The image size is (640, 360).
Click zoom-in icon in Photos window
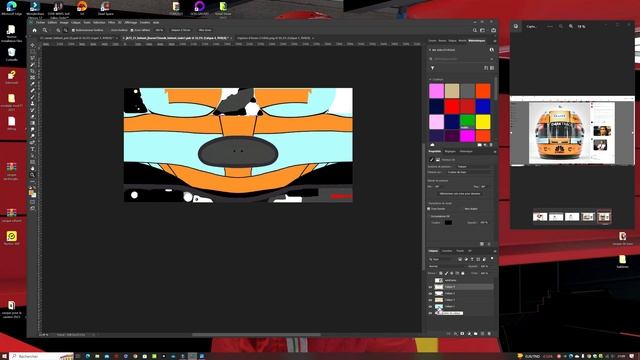click(x=571, y=26)
